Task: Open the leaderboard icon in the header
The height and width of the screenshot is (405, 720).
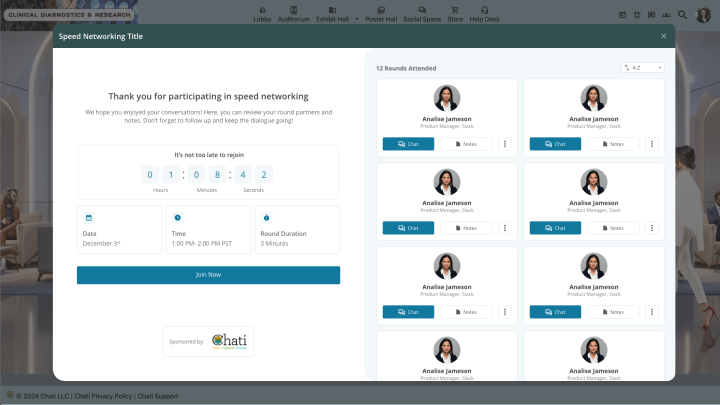Action: click(x=666, y=15)
